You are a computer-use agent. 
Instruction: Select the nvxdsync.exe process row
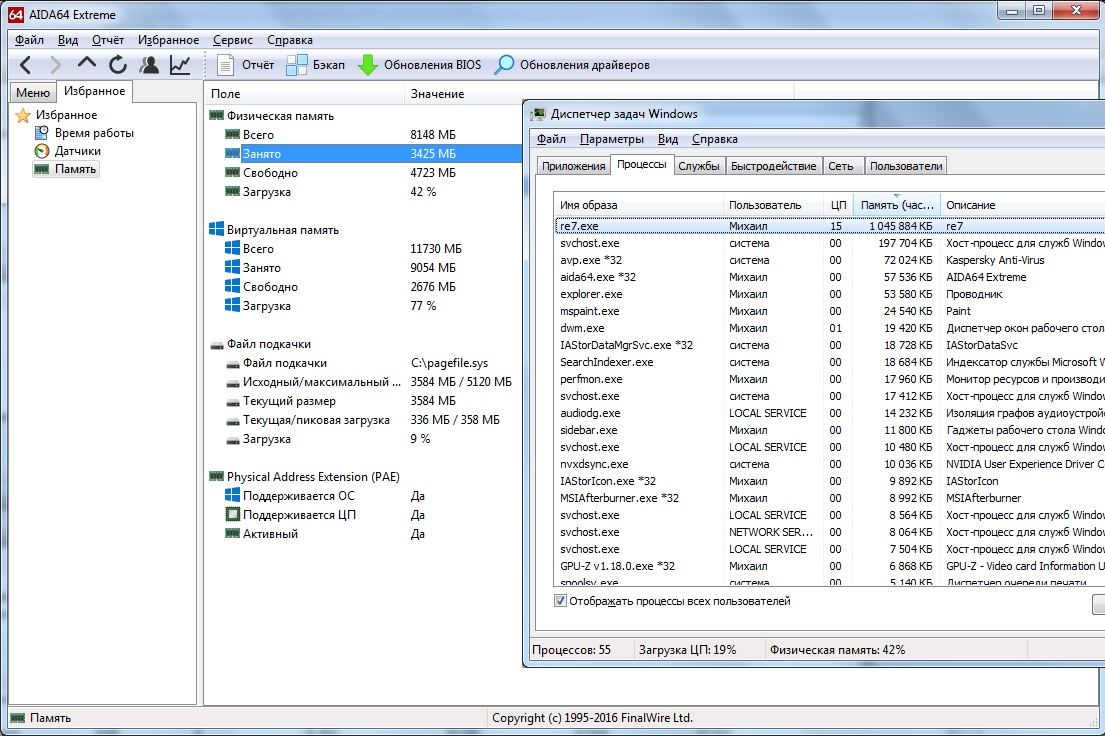tap(829, 464)
